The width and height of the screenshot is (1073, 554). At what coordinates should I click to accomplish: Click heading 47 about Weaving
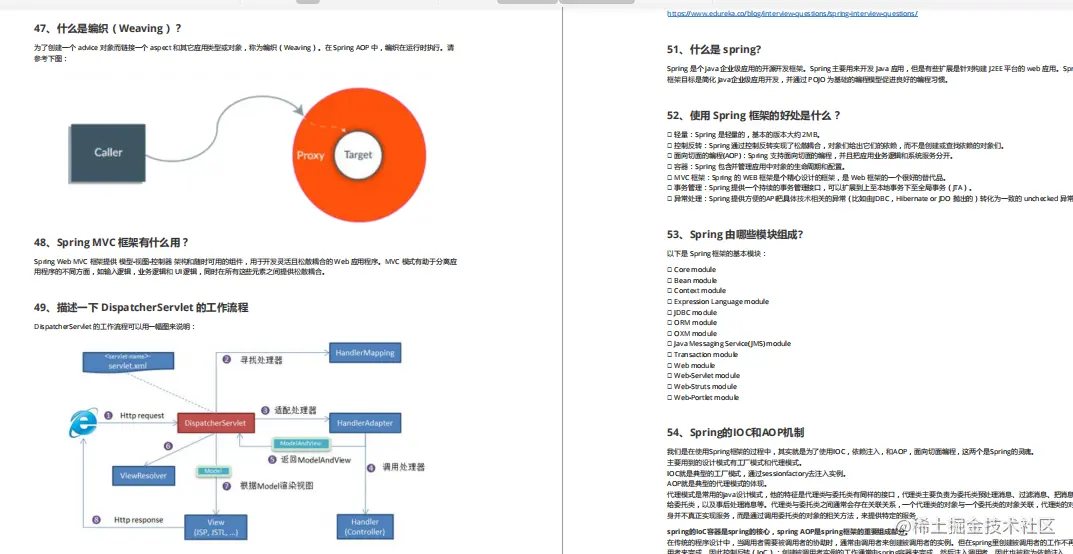(x=107, y=28)
